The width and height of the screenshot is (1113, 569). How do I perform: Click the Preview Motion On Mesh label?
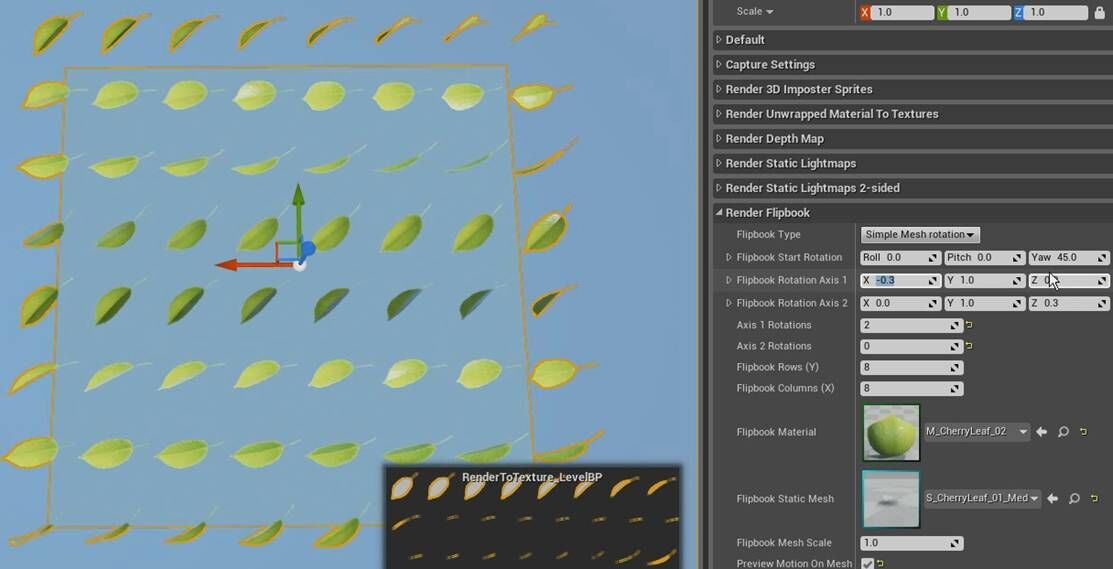pos(794,563)
